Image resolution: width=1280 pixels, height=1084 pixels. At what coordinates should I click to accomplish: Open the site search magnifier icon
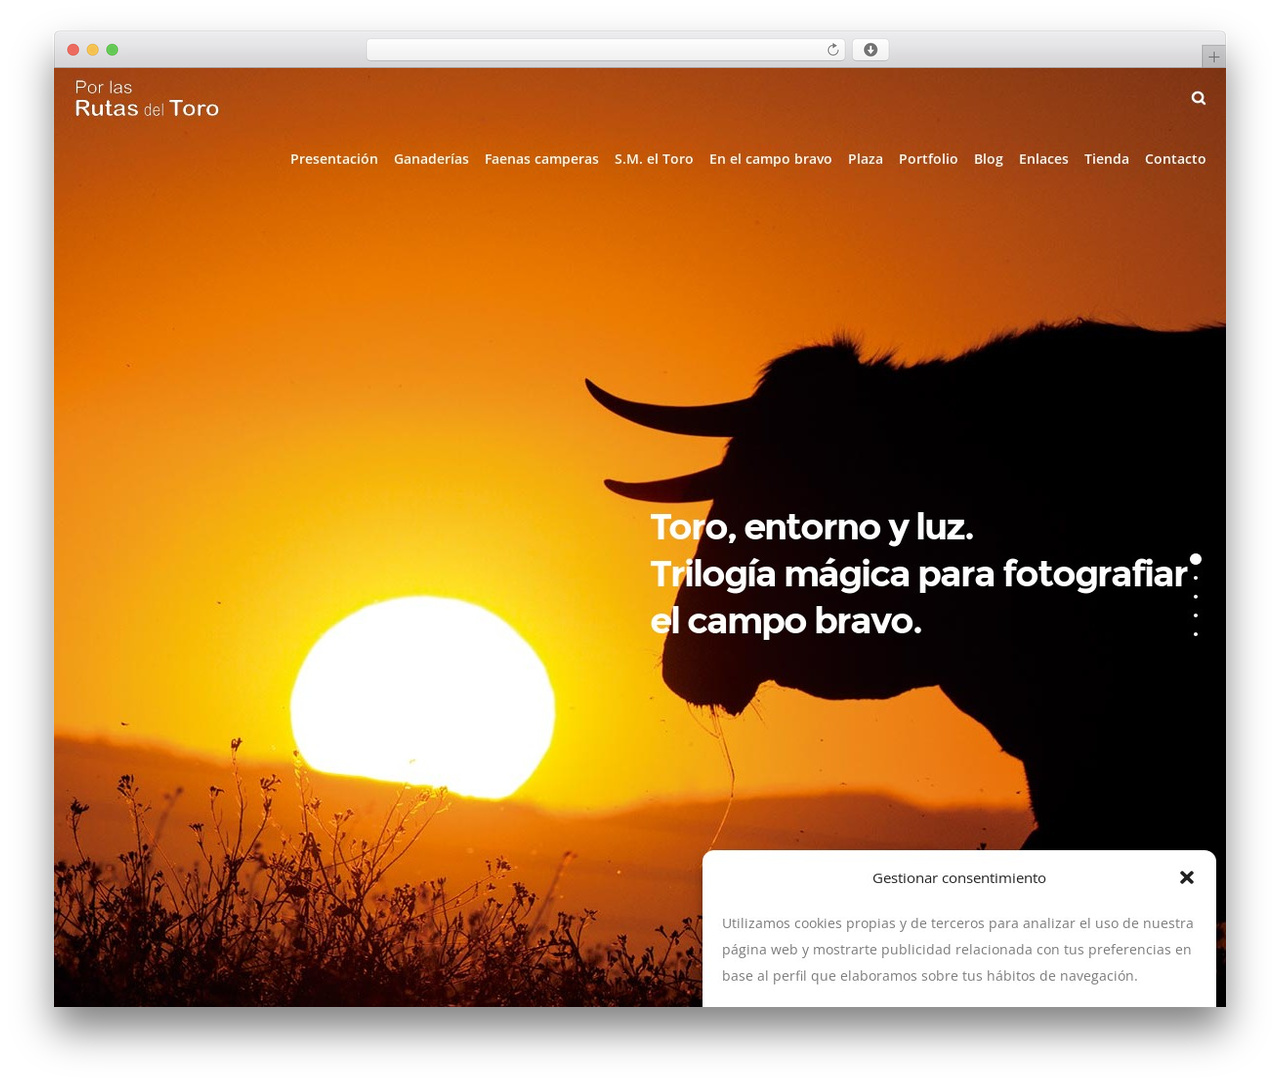click(1198, 98)
